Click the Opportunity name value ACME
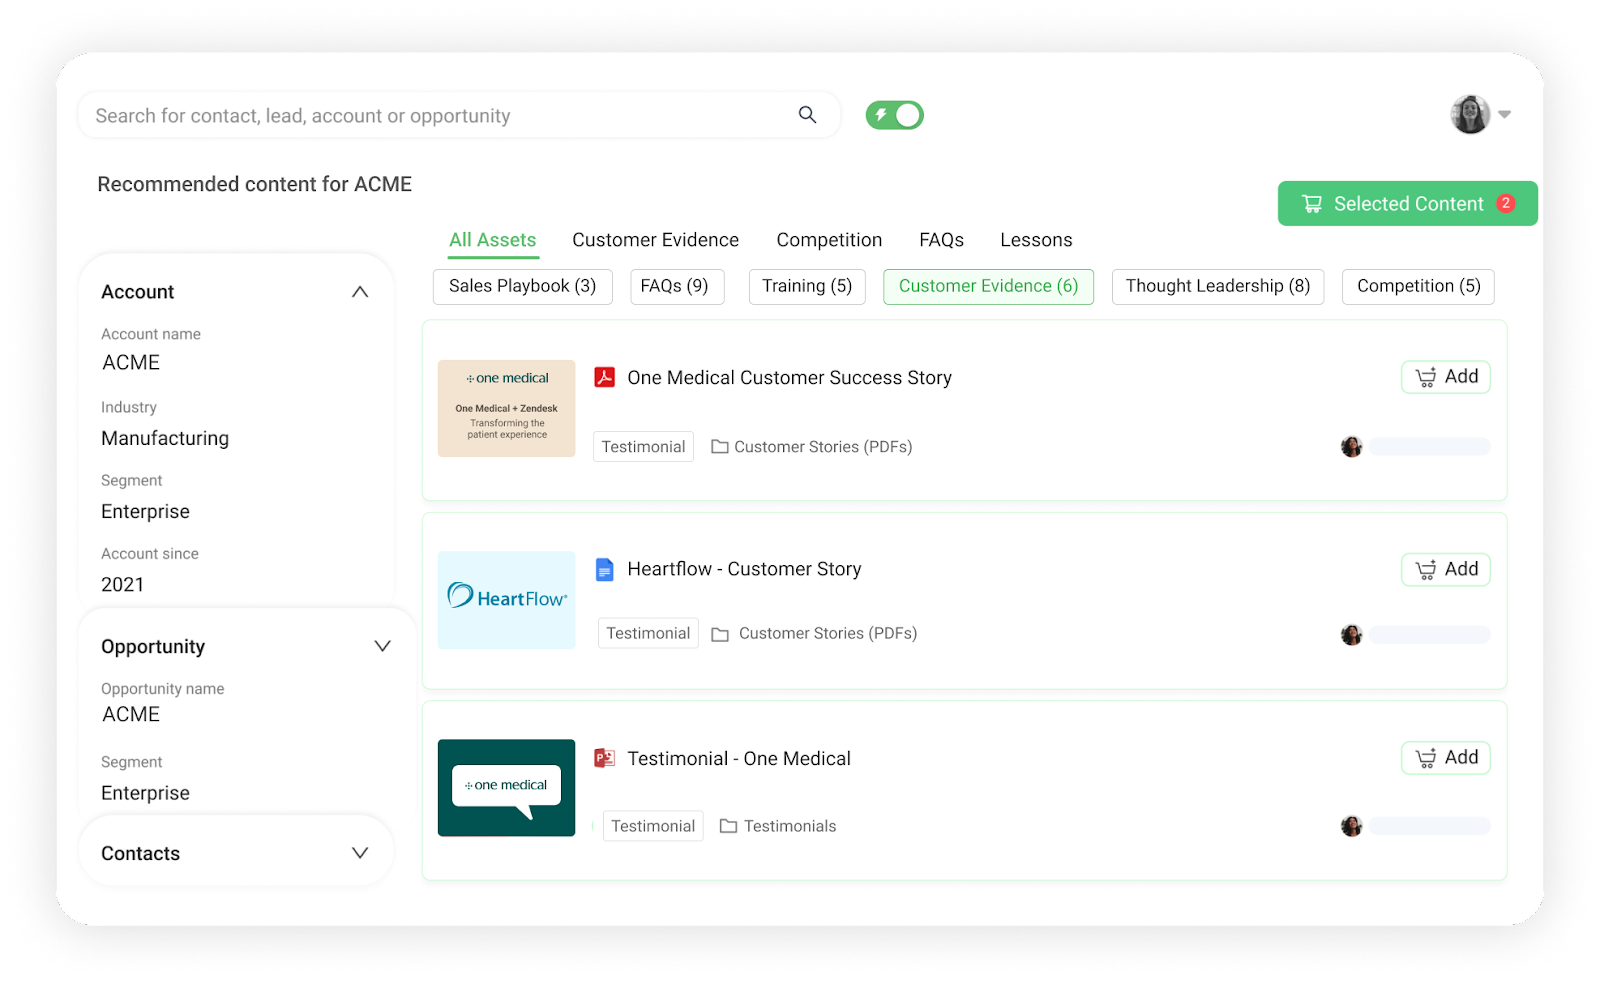Screen dimensions: 1600x984 131,715
